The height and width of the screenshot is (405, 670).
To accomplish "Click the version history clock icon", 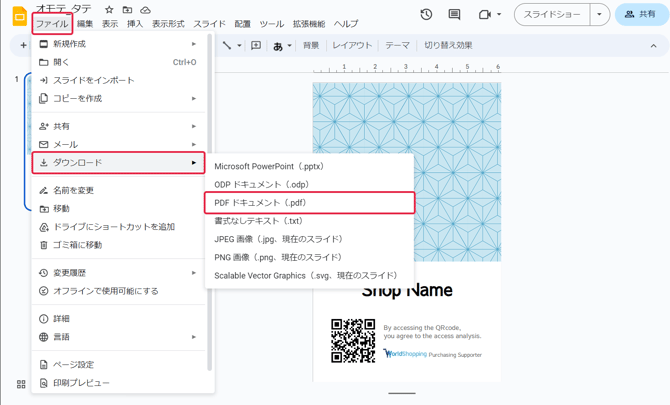I will coord(426,15).
